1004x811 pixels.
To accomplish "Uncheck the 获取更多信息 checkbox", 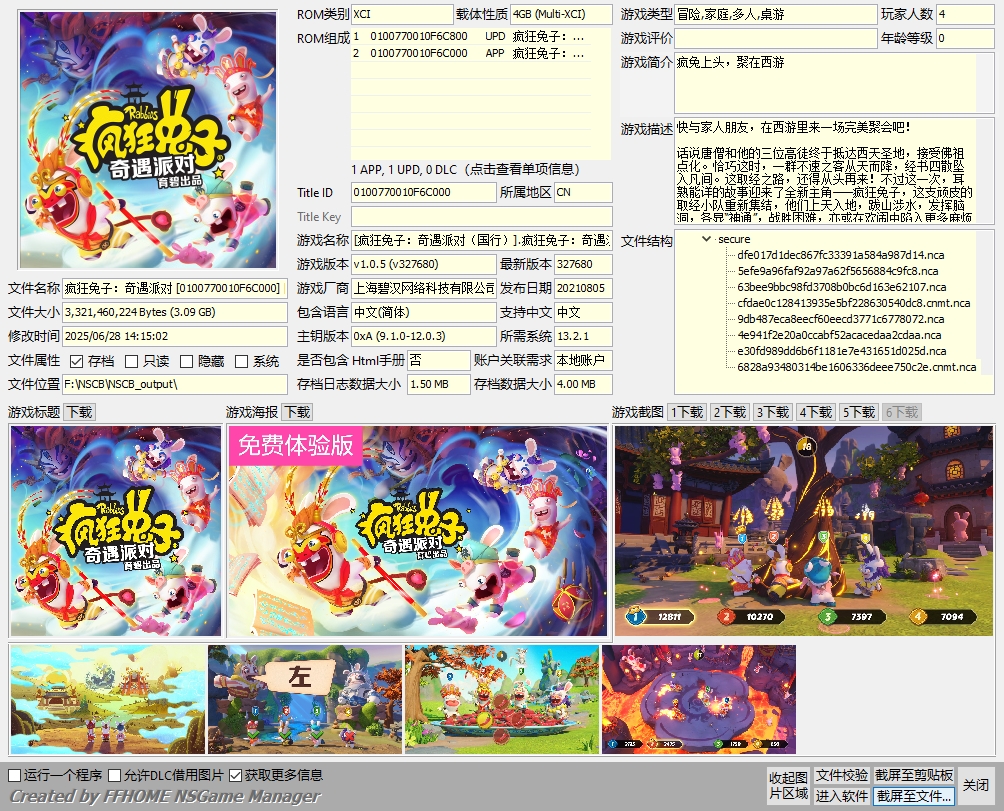I will tap(236, 775).
